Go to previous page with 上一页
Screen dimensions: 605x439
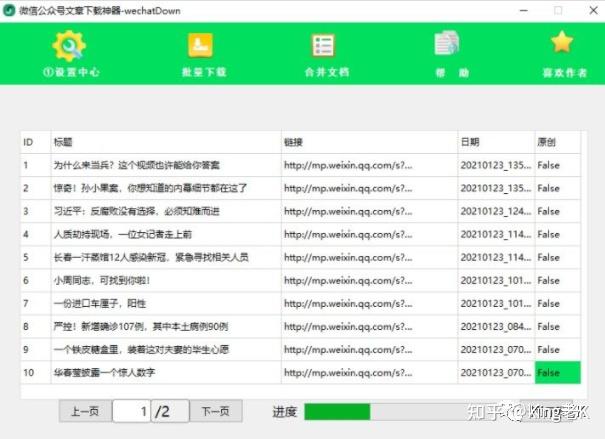pyautogui.click(x=84, y=411)
